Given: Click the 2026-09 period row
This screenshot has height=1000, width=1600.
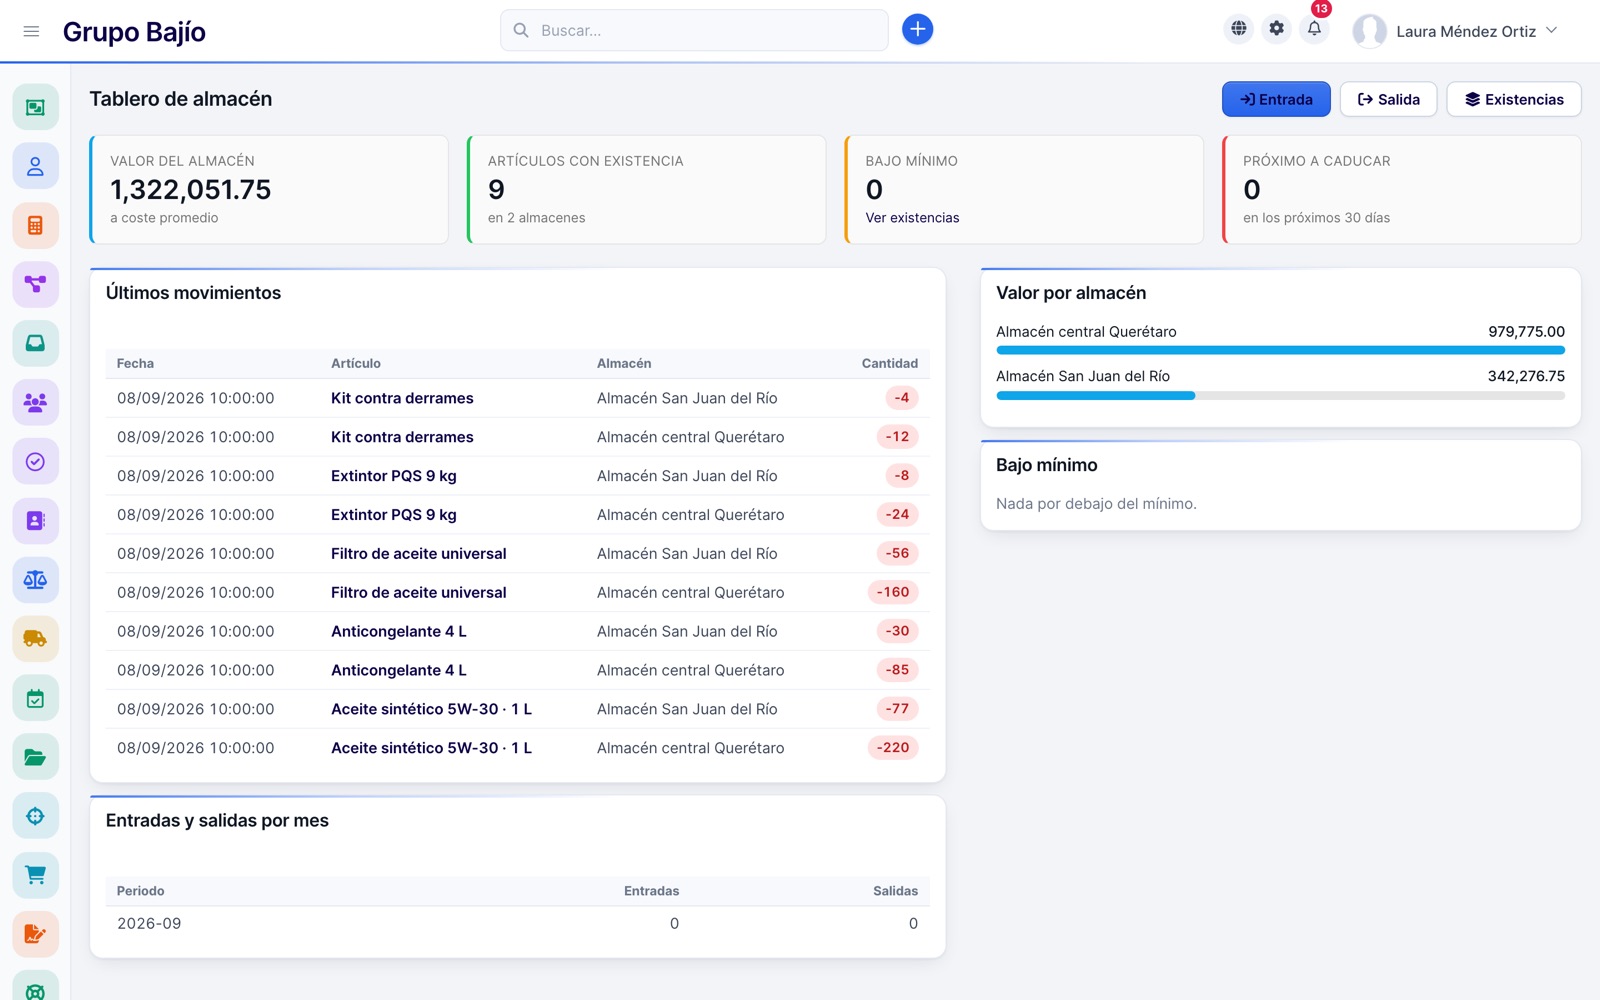Looking at the screenshot, I should (517, 924).
